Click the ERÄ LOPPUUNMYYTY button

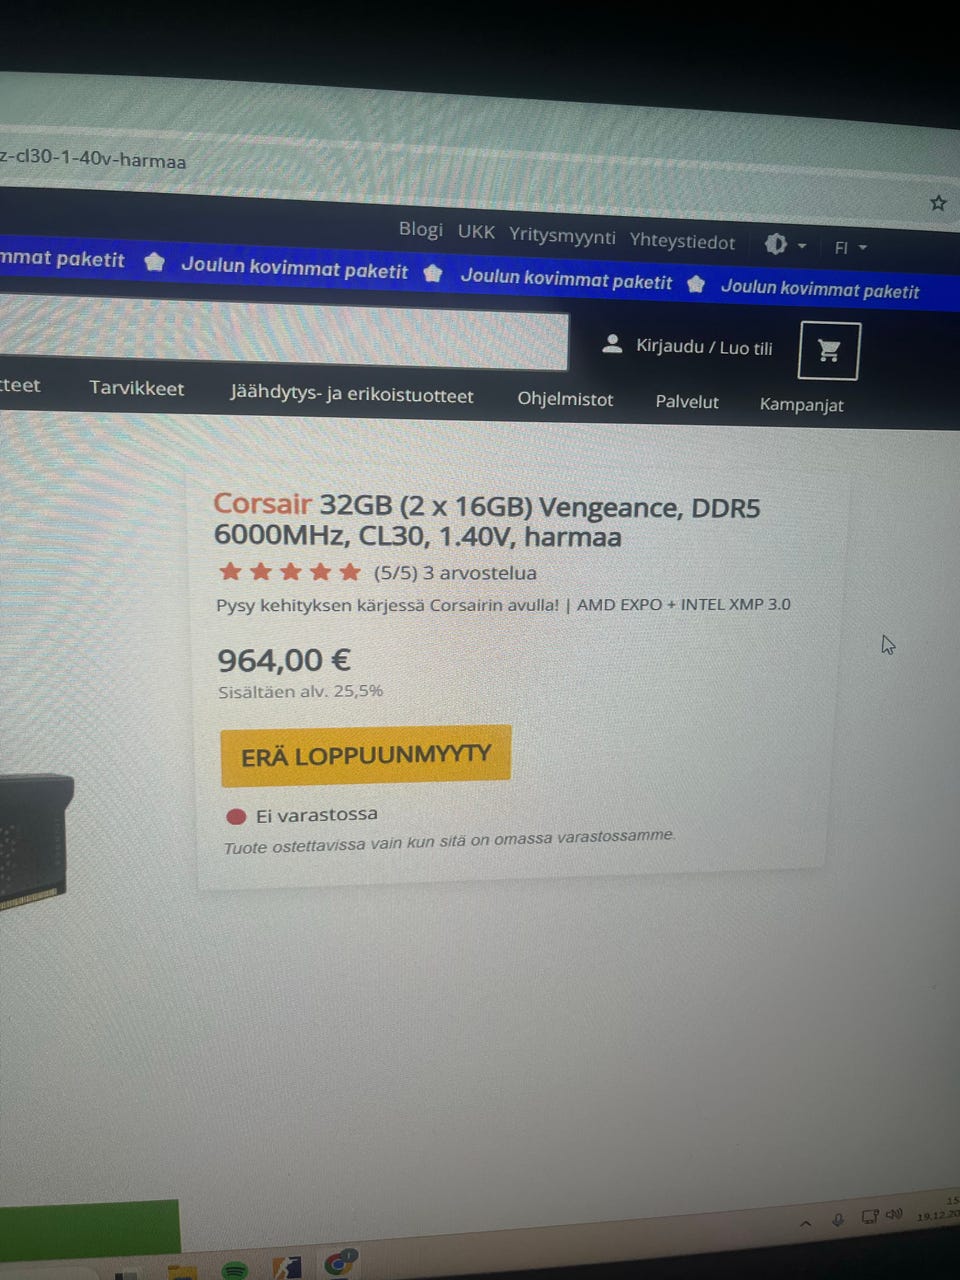(x=366, y=755)
